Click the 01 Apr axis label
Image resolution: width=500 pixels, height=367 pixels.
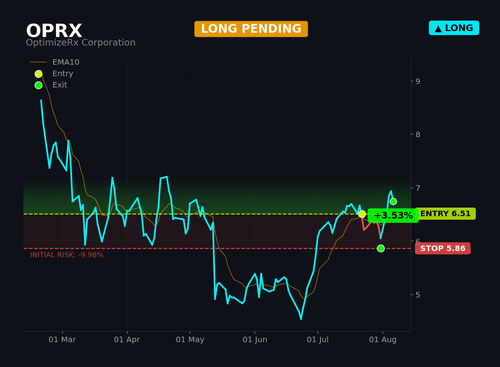127,340
